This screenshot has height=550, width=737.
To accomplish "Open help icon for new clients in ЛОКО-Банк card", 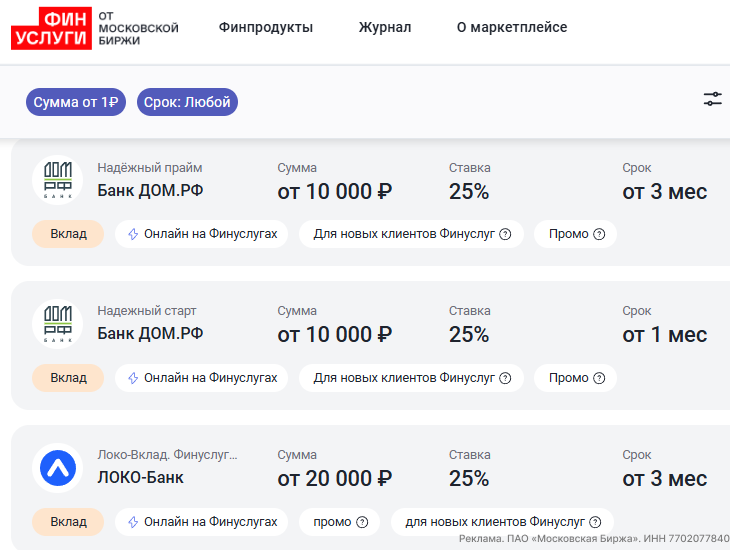I will click(x=595, y=522).
